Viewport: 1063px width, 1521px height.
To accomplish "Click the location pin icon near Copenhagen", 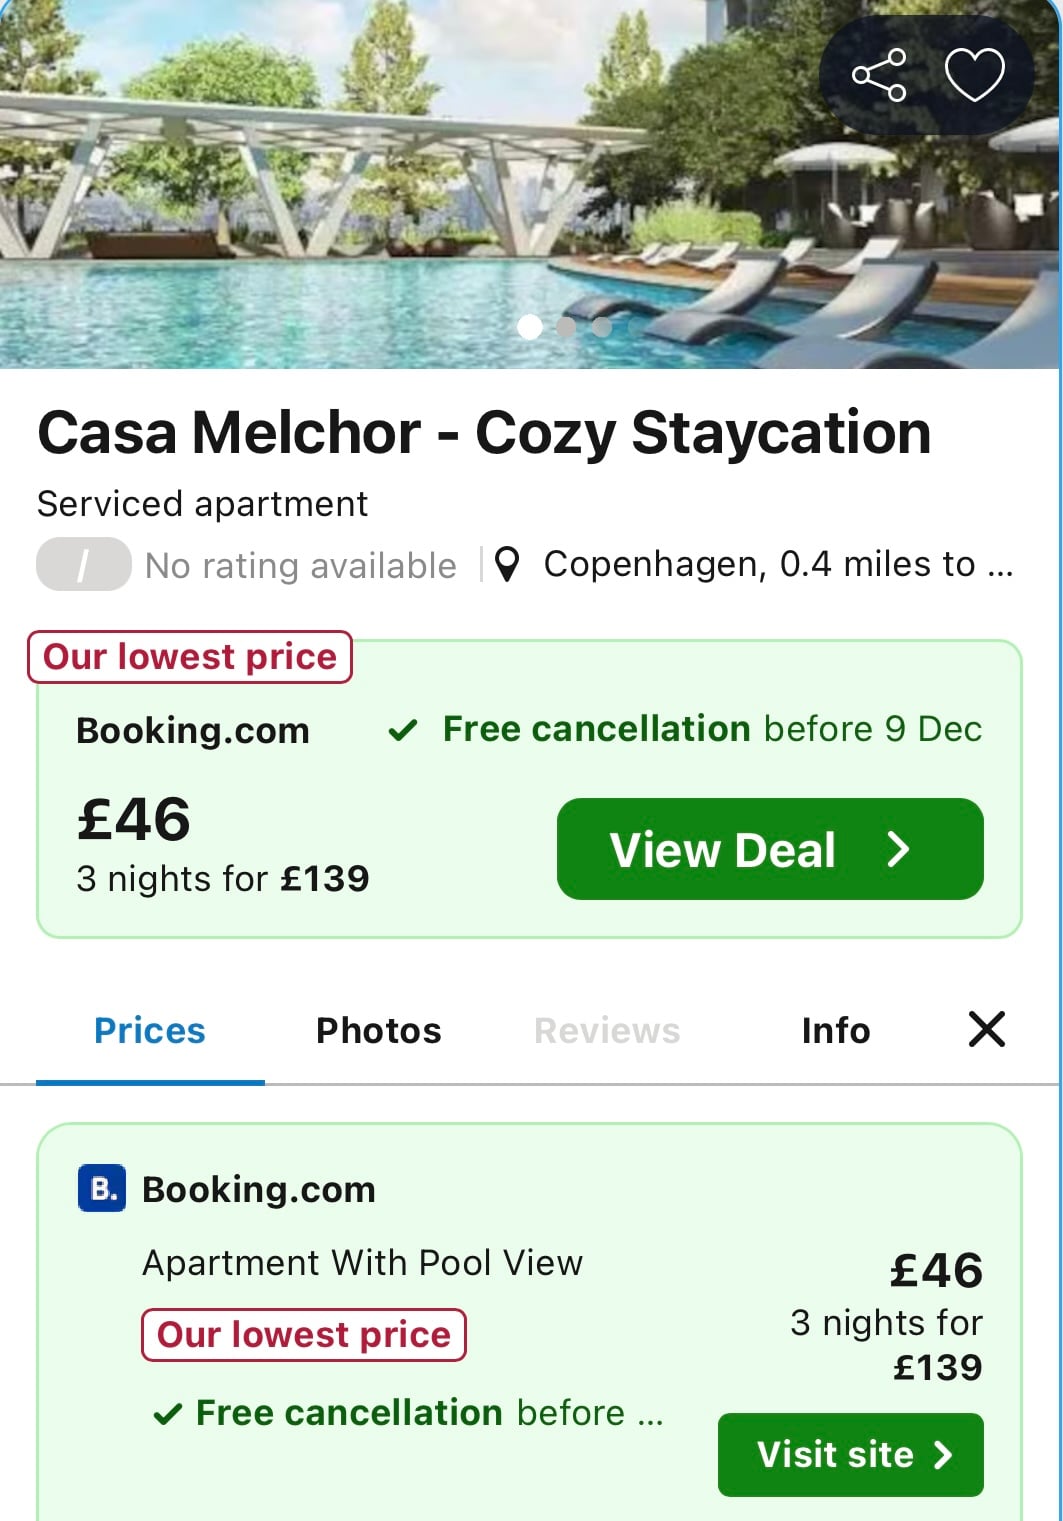I will (510, 563).
